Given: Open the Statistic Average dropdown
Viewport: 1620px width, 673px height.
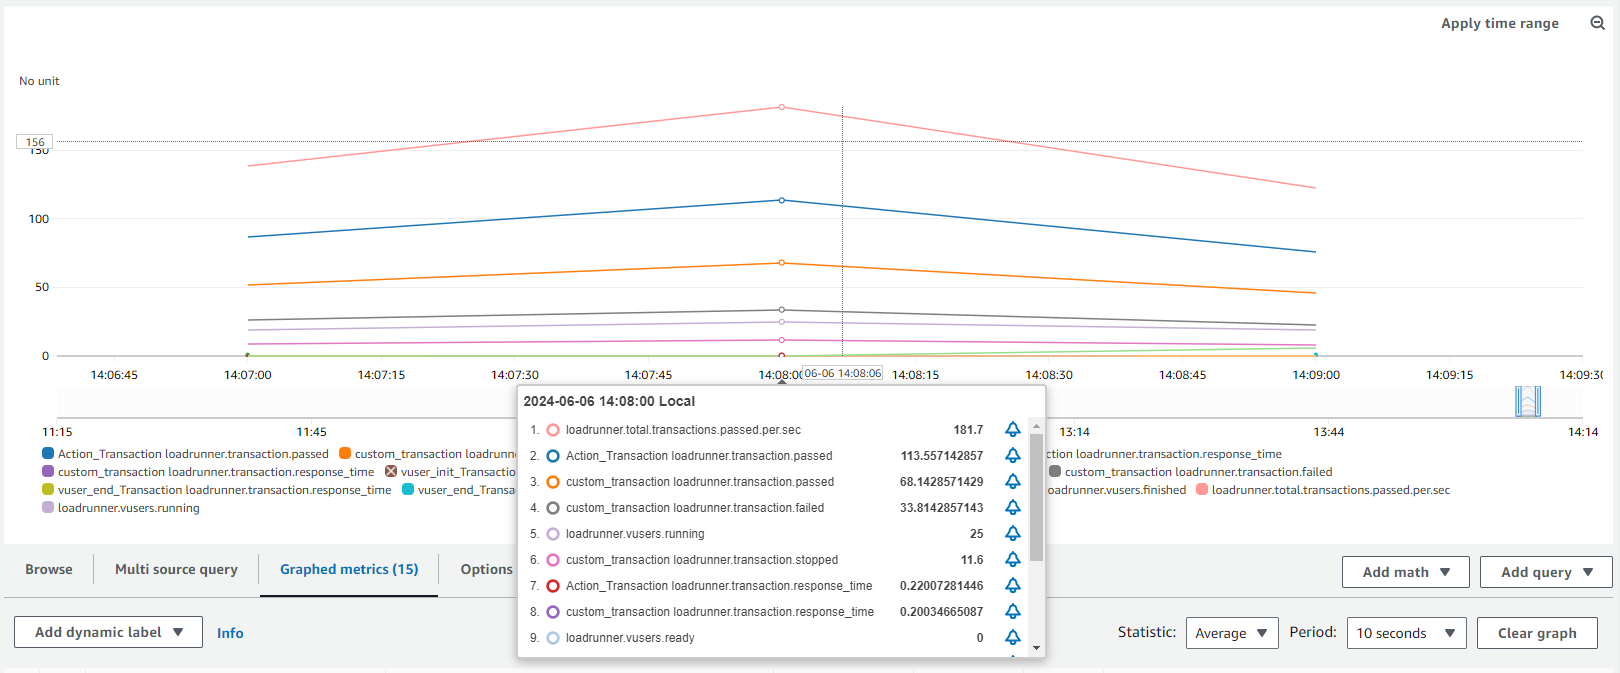Looking at the screenshot, I should 1231,633.
